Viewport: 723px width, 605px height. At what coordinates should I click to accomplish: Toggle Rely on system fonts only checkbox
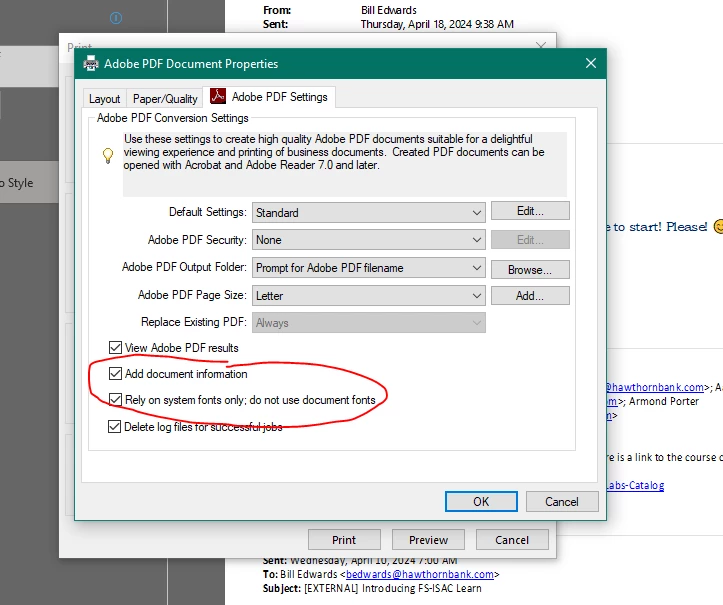115,399
